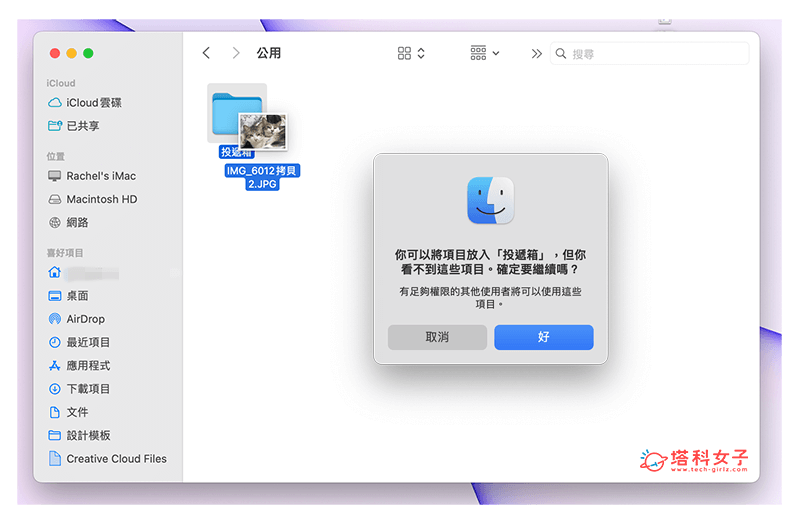Select 已共享 shared folder in sidebar
800x527 pixels.
[x=73, y=126]
